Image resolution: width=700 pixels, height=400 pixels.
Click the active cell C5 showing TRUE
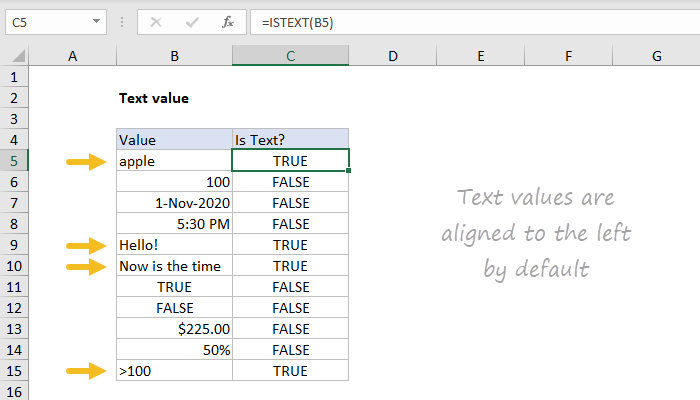click(x=291, y=161)
